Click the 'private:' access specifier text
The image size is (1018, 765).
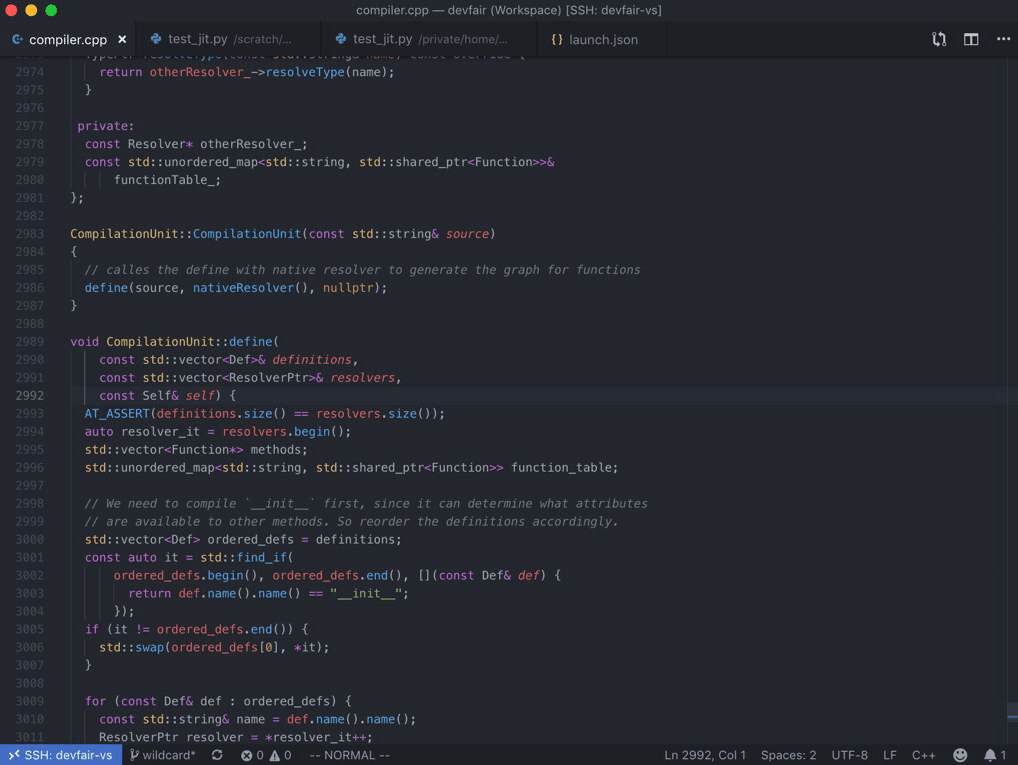(105, 126)
